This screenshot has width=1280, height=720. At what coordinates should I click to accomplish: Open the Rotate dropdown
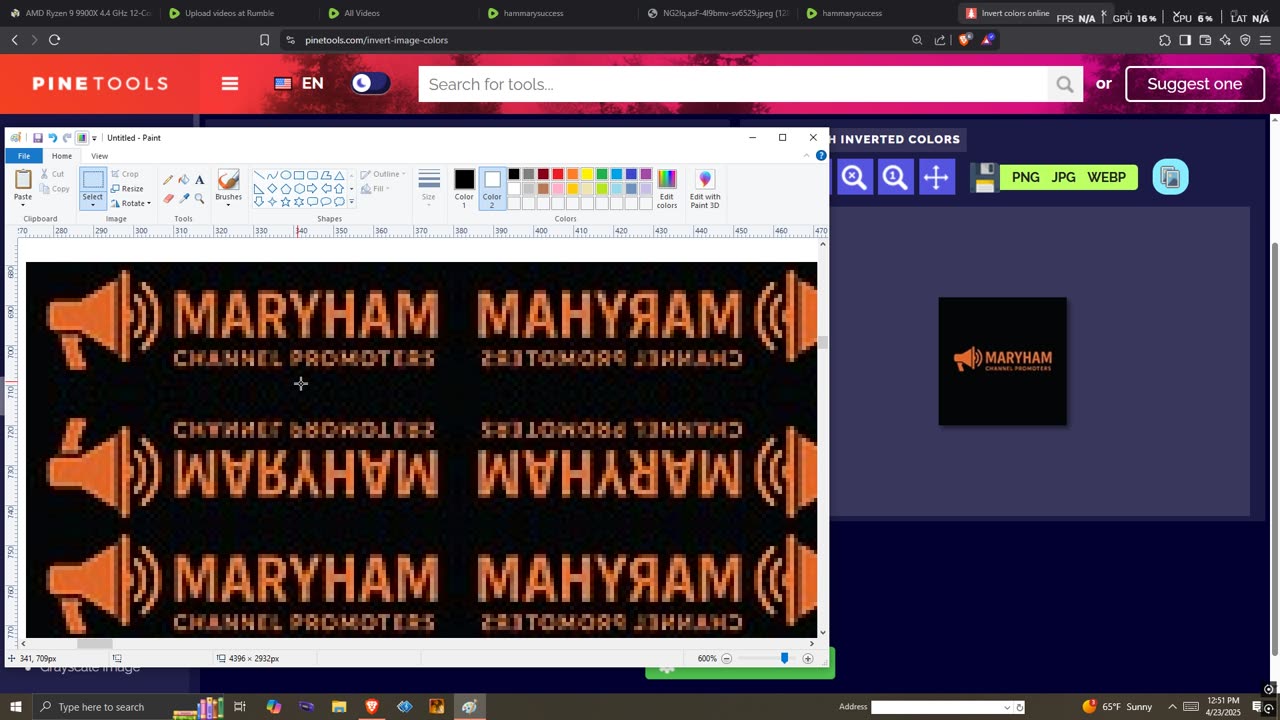pos(130,203)
